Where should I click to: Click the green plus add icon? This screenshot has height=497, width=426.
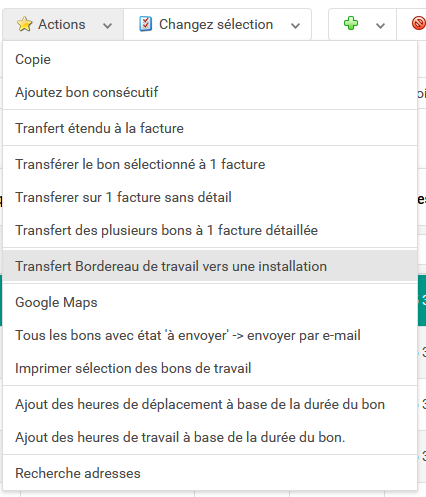click(x=351, y=23)
